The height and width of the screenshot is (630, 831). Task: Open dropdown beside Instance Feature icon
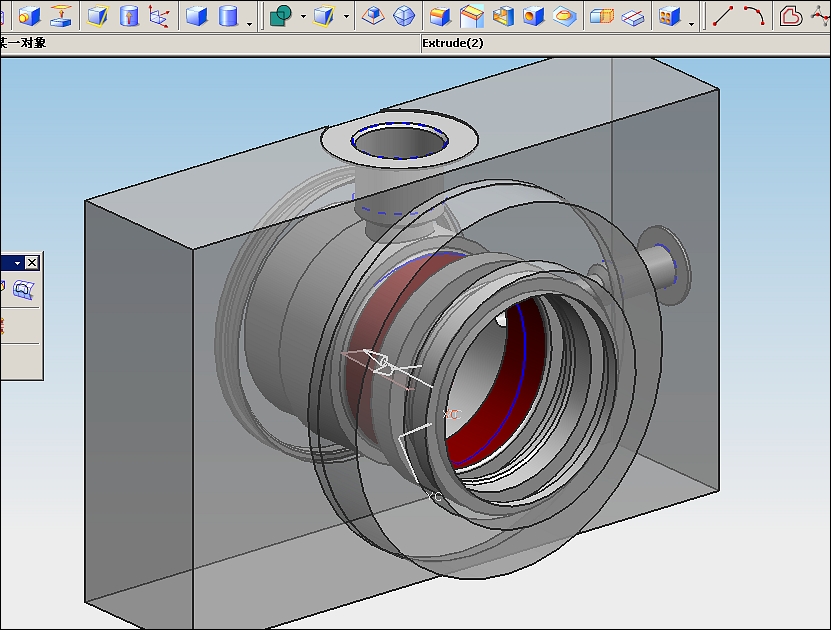click(x=691, y=24)
